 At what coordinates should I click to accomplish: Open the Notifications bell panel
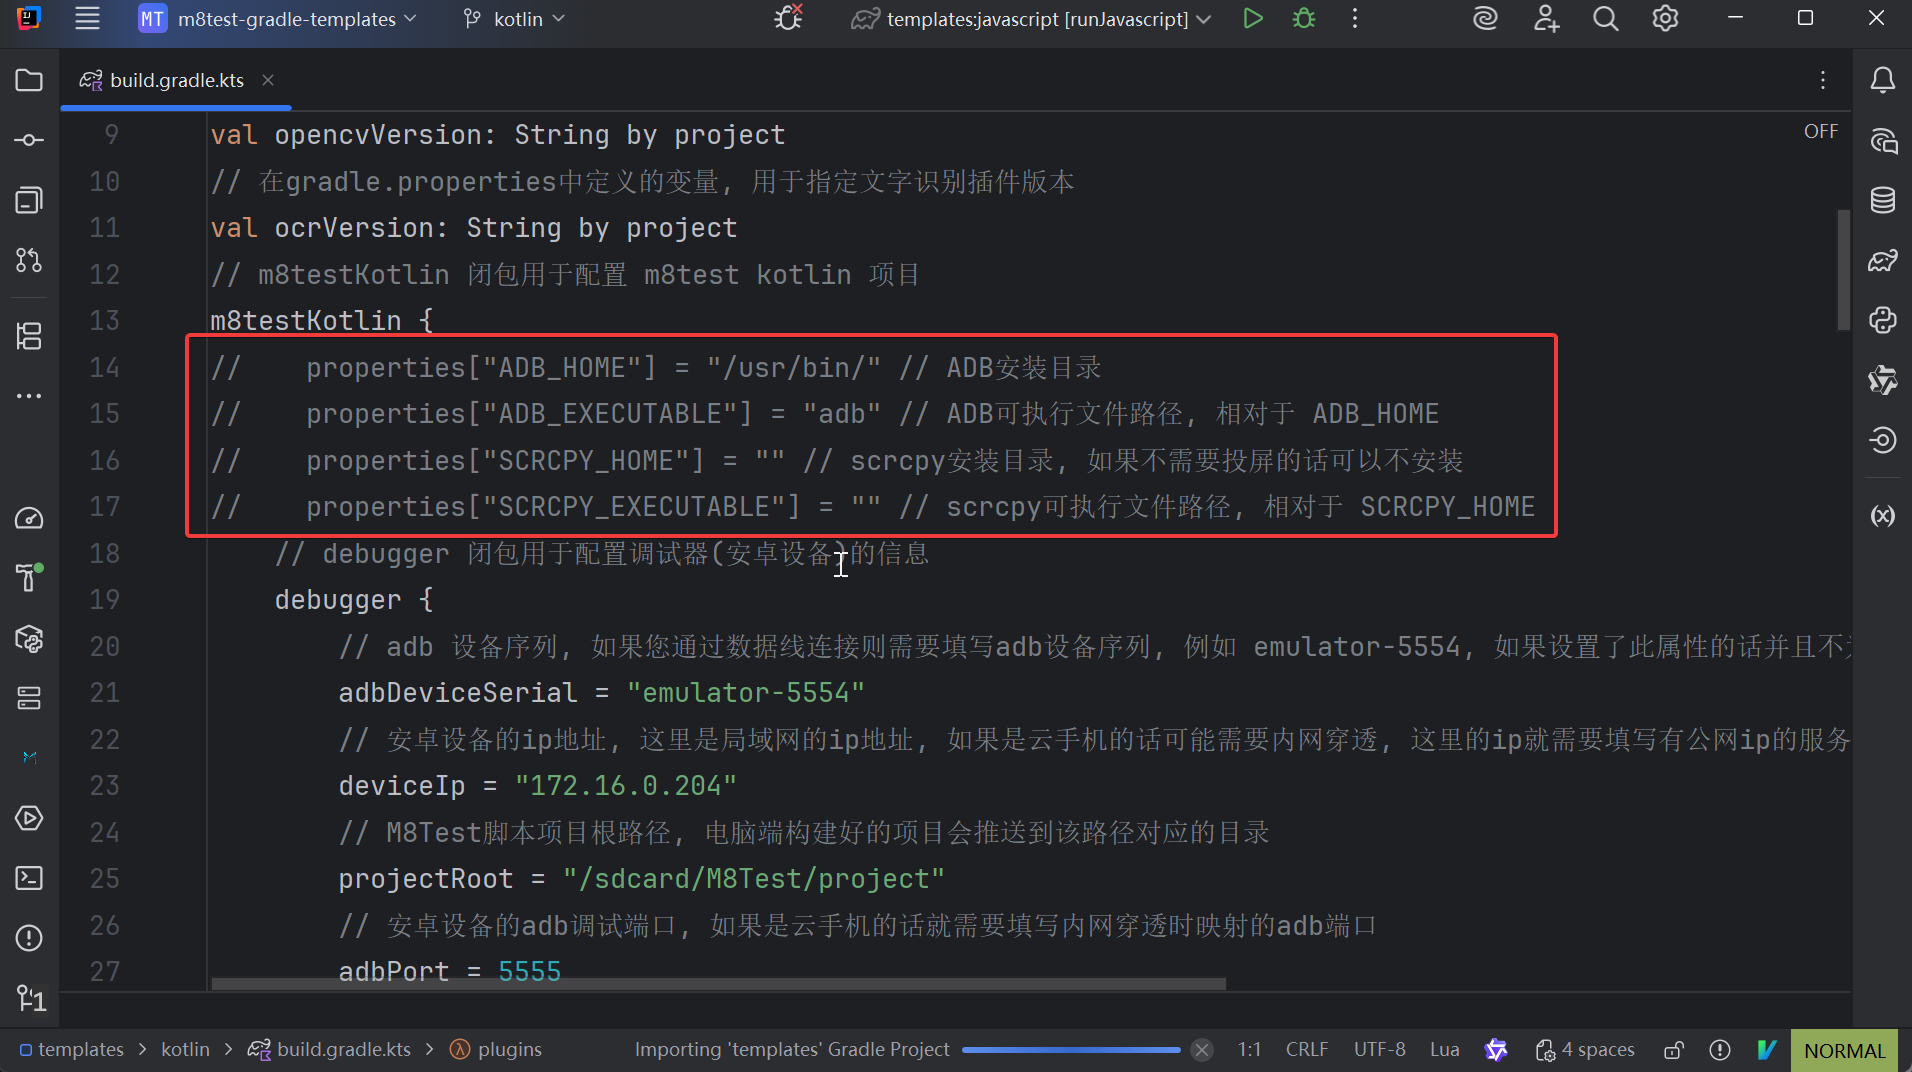(x=1882, y=80)
